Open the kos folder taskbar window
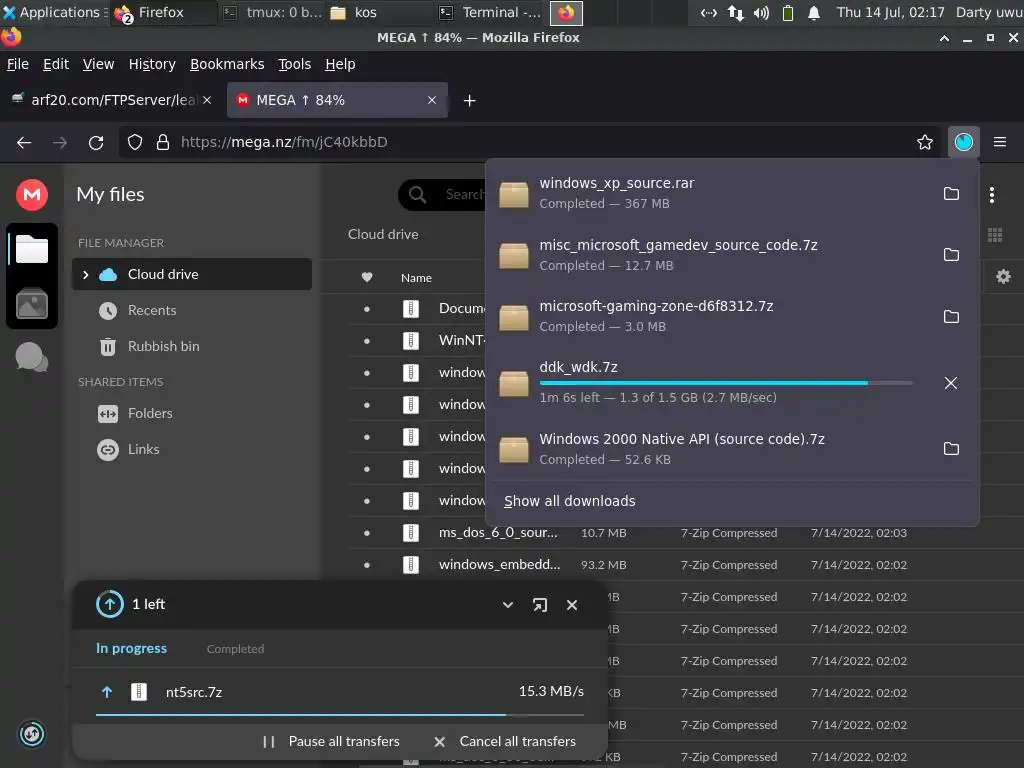The image size is (1024, 768). [379, 12]
